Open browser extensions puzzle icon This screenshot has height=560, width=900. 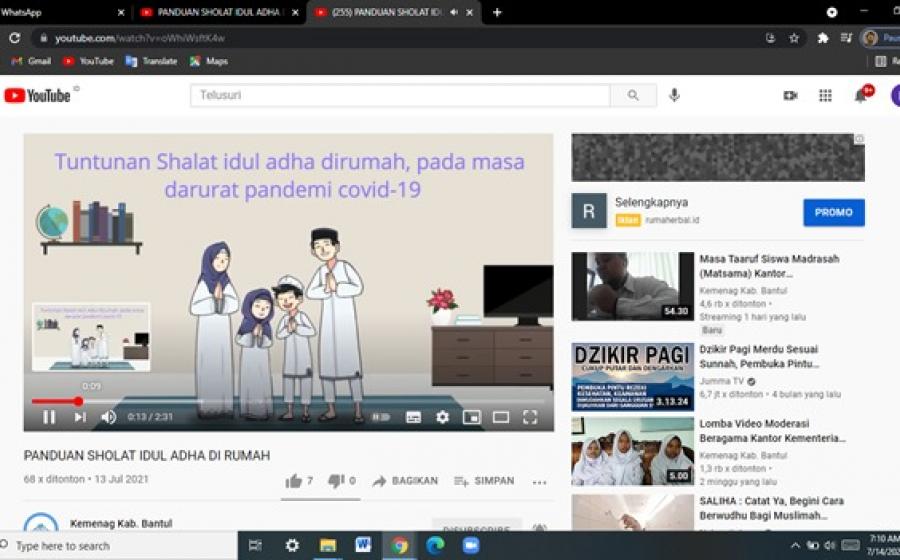click(x=823, y=38)
